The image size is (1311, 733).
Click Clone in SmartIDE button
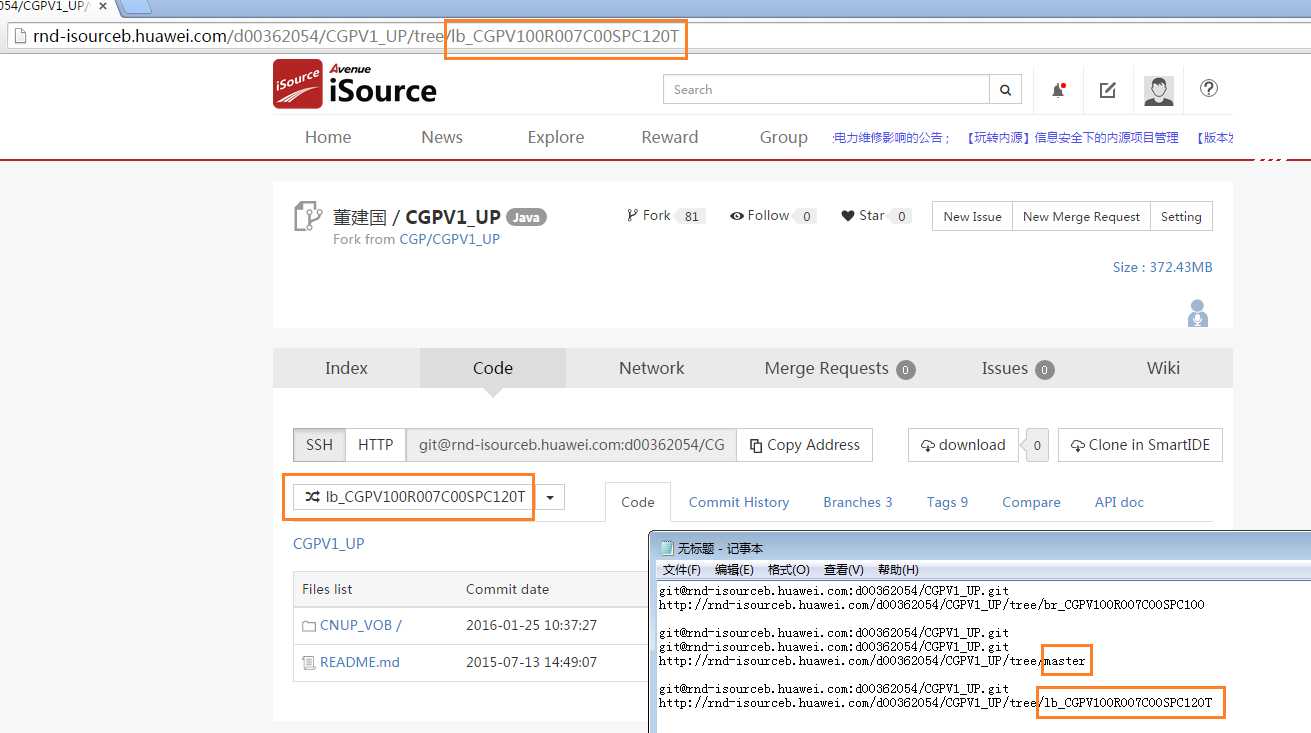coord(1140,445)
